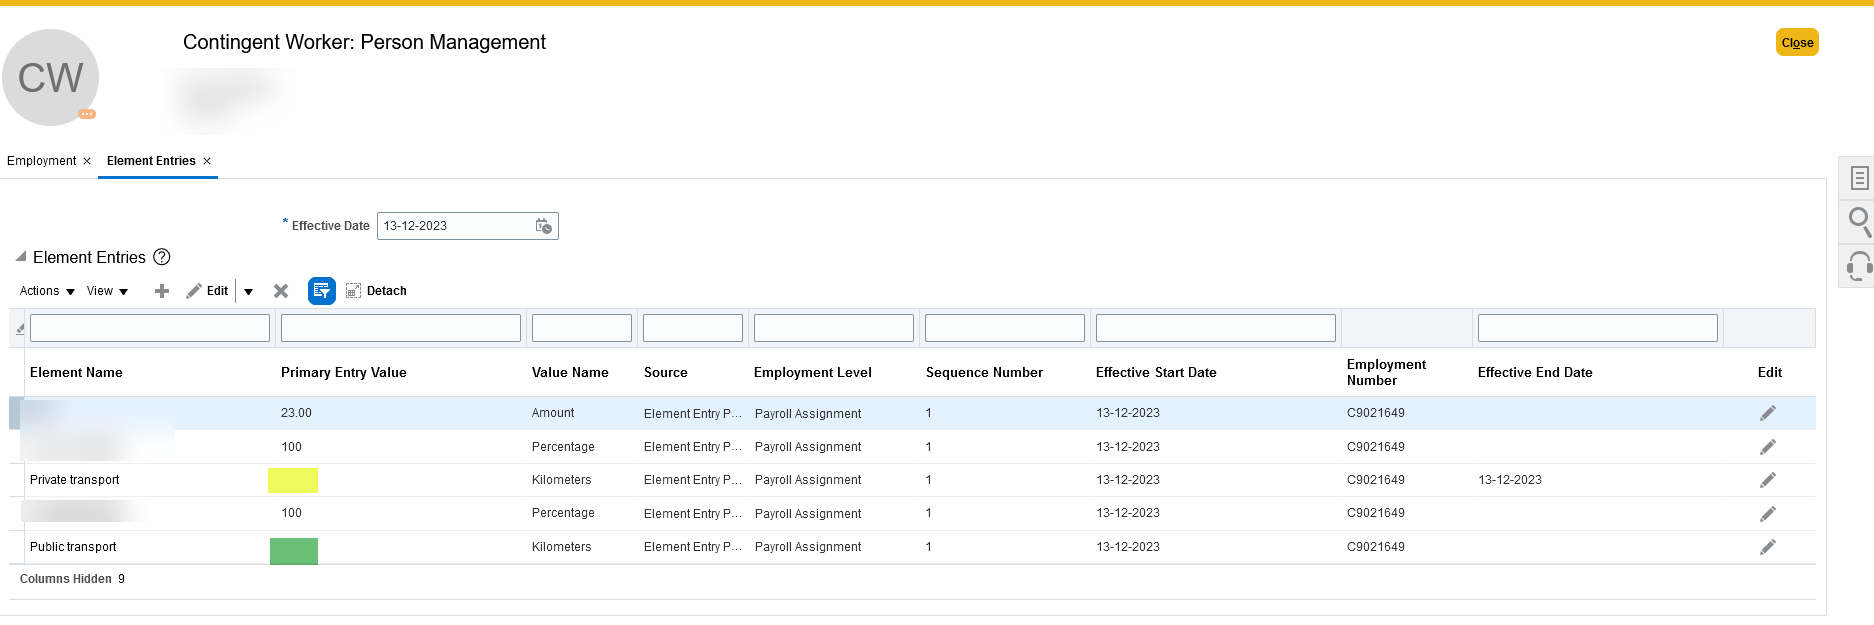Open the Effective Date calendar picker
Screen dimensions: 1874x625
544,226
